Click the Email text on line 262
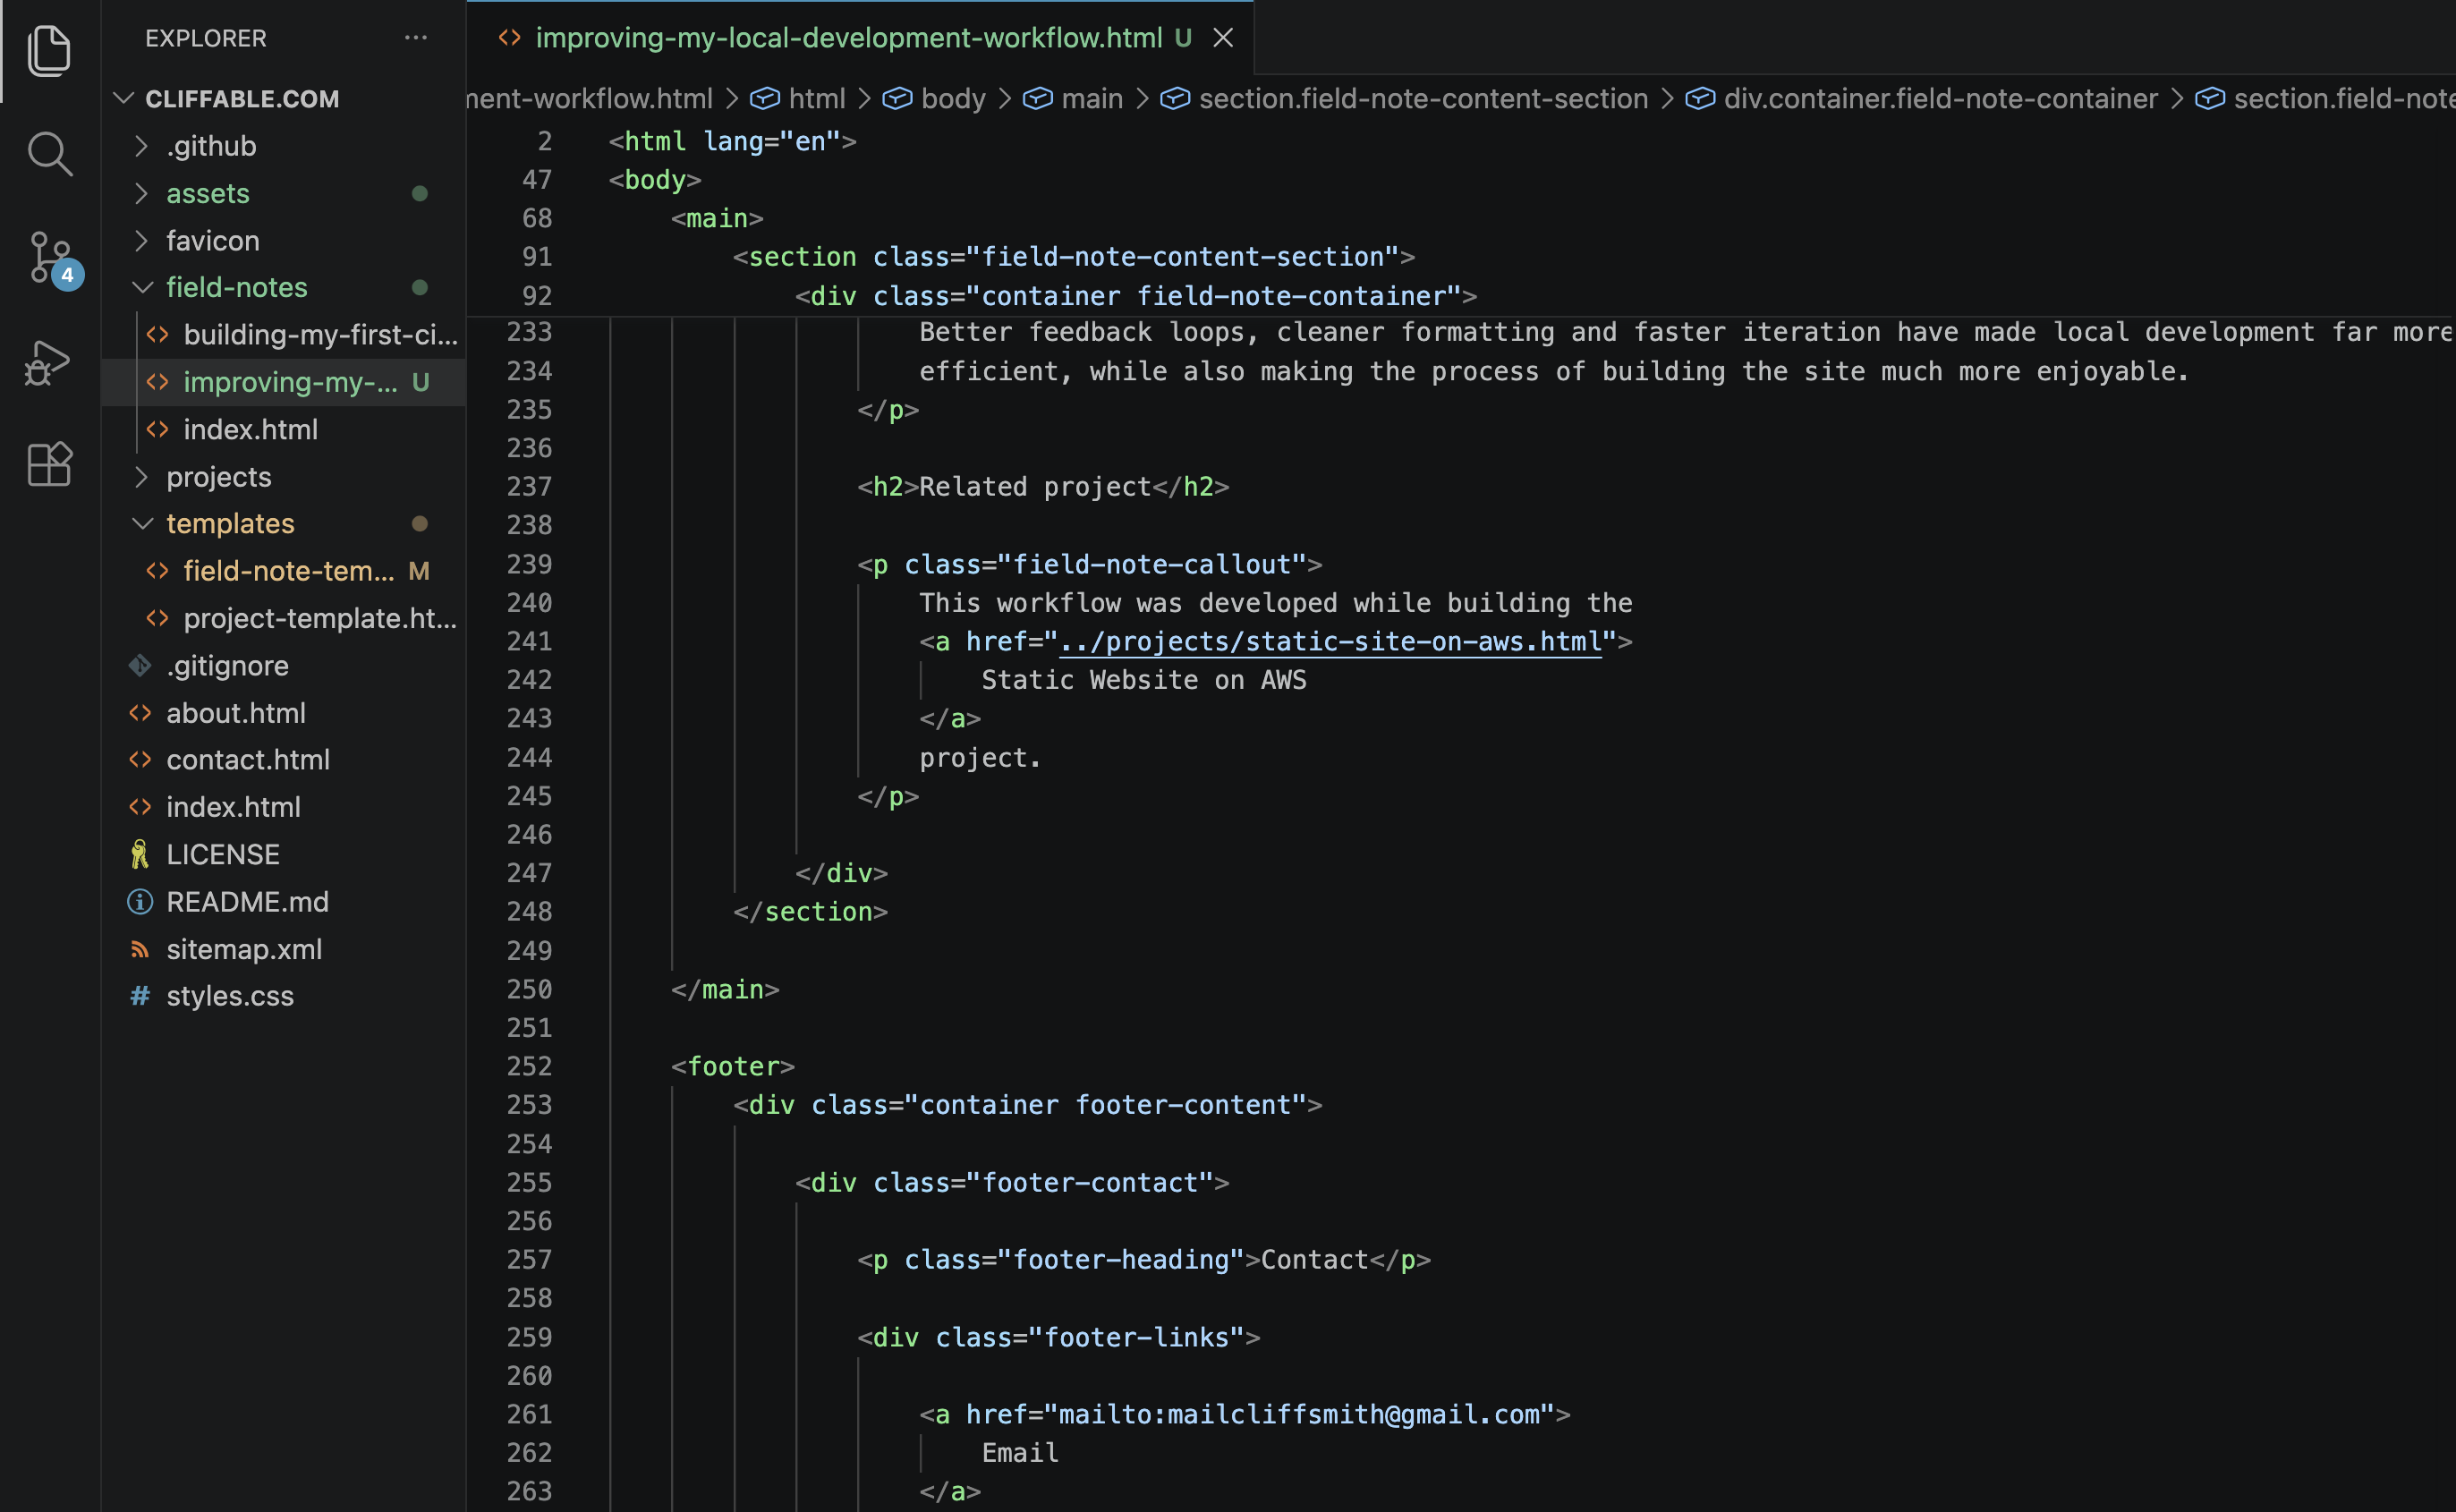 (x=1020, y=1453)
